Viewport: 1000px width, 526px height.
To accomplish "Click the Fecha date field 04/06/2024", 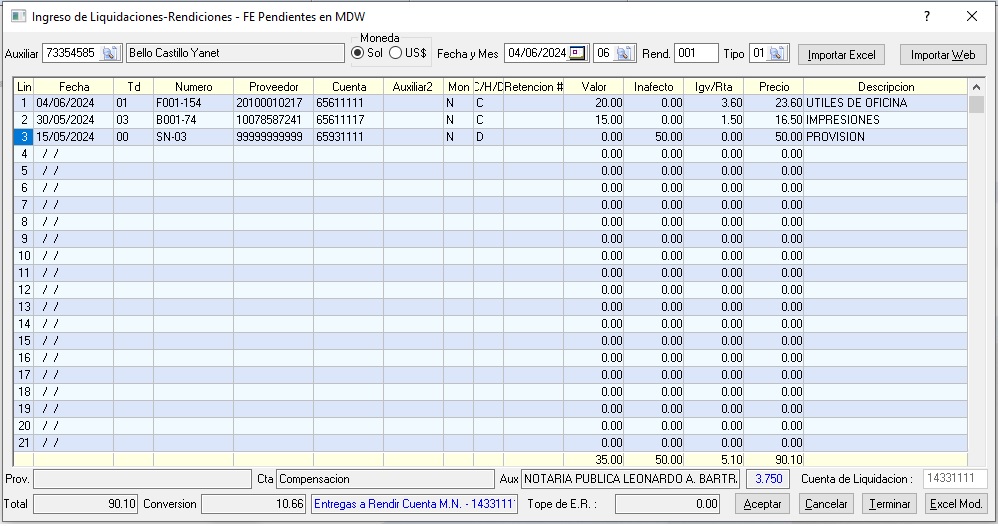I will pyautogui.click(x=537, y=54).
